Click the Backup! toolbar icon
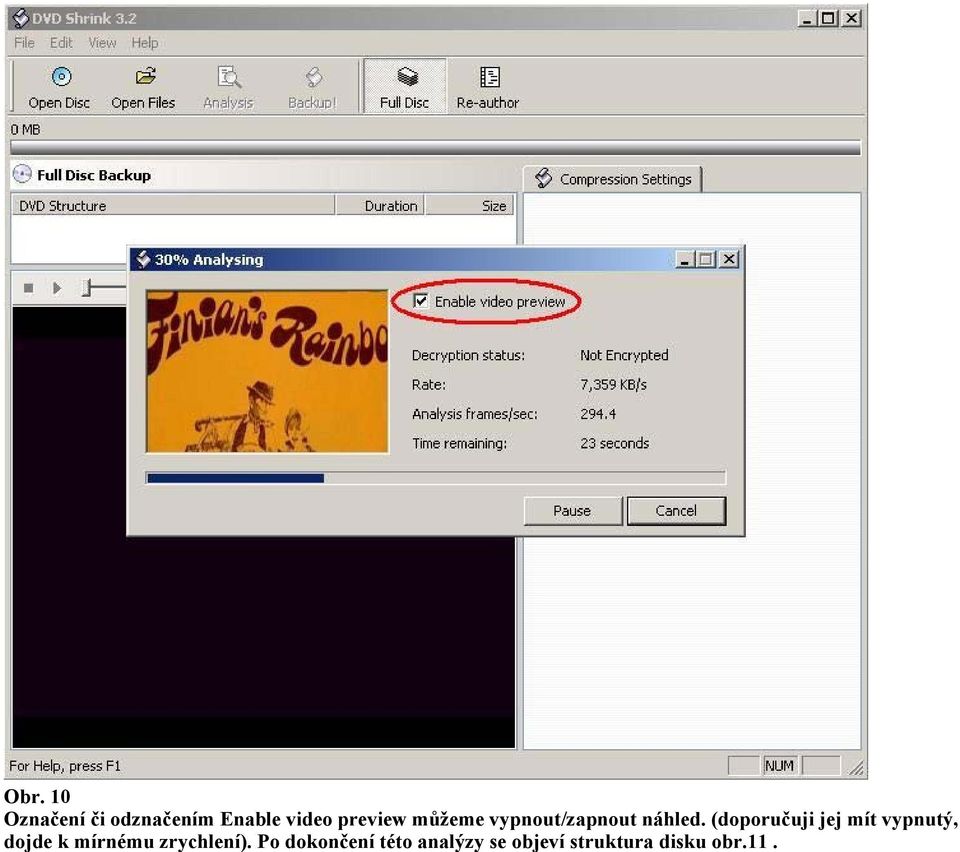The height and width of the screenshot is (852, 960). pos(313,77)
